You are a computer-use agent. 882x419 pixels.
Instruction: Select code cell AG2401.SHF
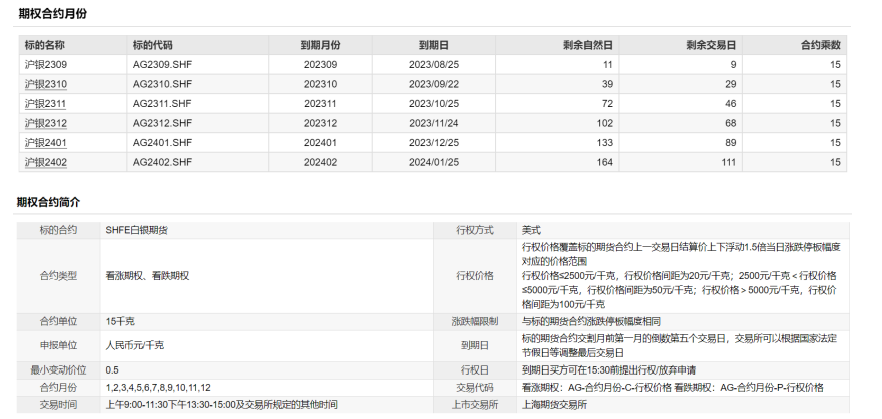coord(162,143)
